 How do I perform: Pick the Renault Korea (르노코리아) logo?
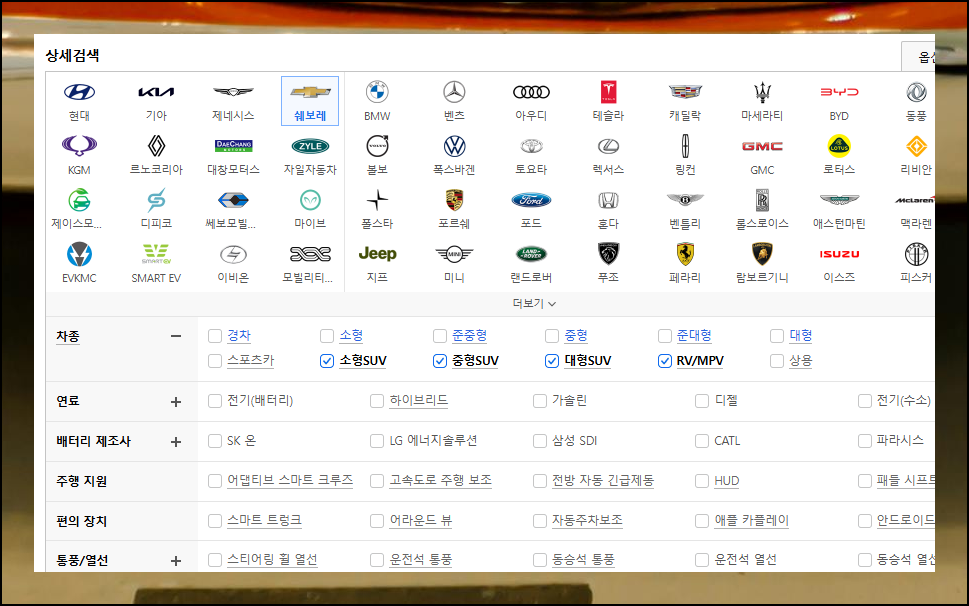[156, 146]
